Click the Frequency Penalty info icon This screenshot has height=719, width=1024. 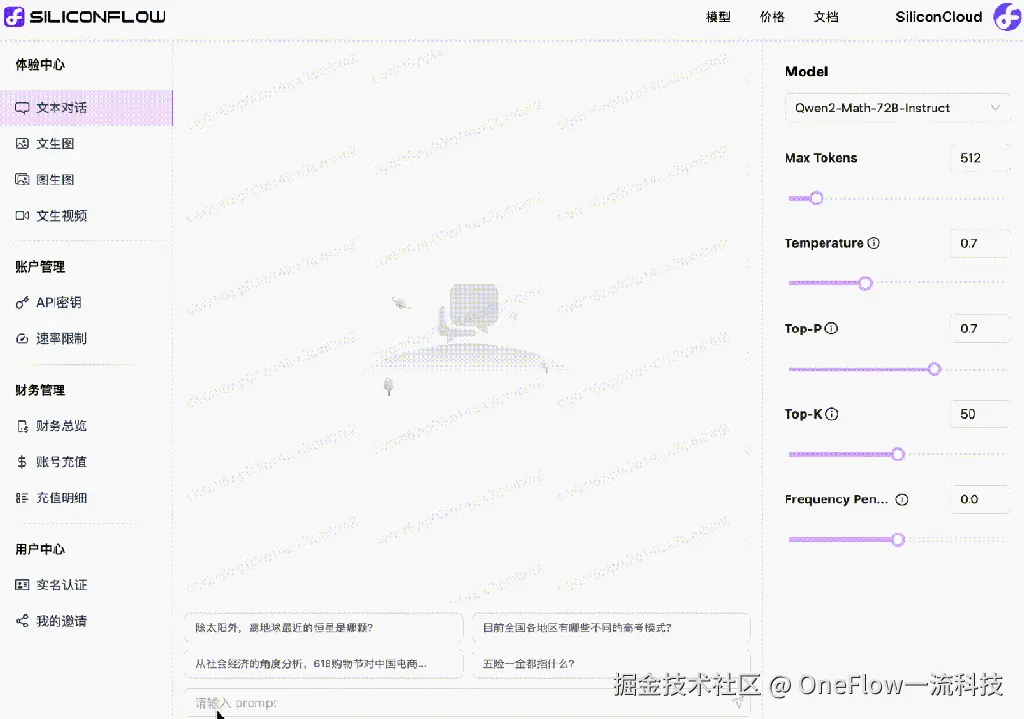[902, 500]
